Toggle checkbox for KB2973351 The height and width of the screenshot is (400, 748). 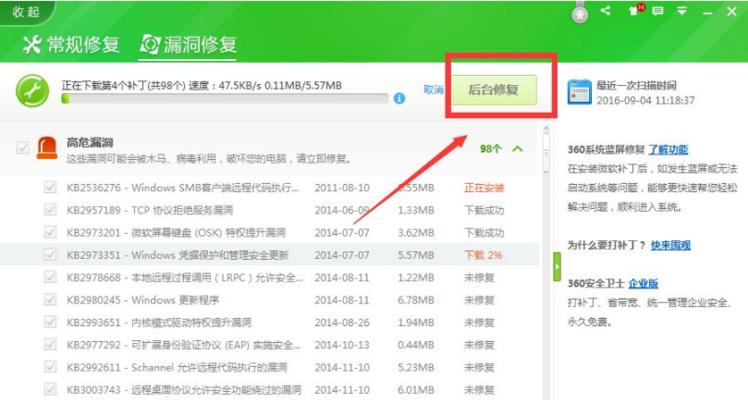[x=50, y=255]
